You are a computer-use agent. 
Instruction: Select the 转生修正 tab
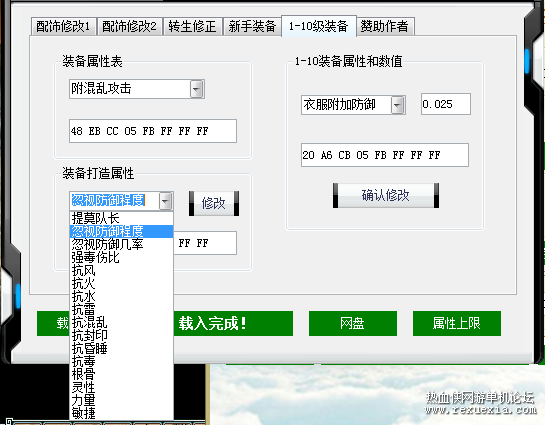point(192,26)
